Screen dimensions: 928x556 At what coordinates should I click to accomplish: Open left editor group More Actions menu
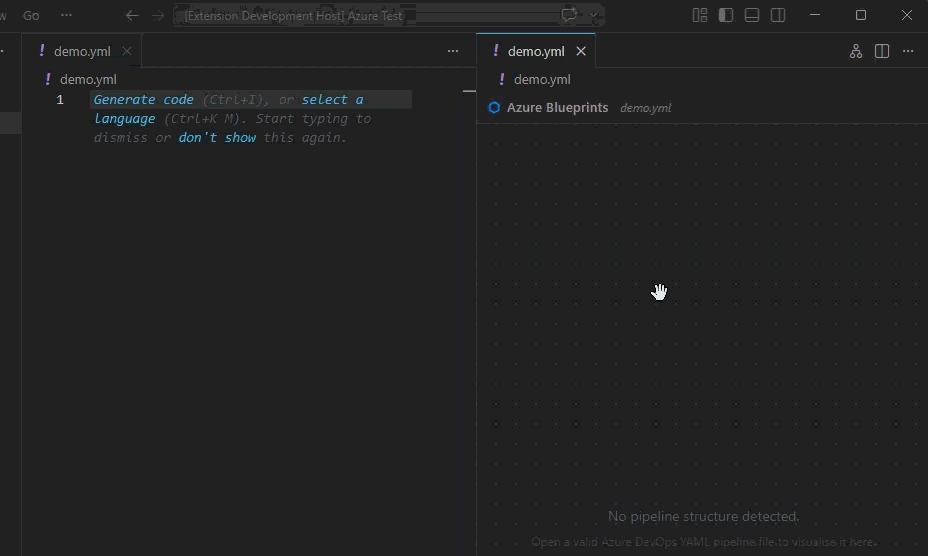453,52
